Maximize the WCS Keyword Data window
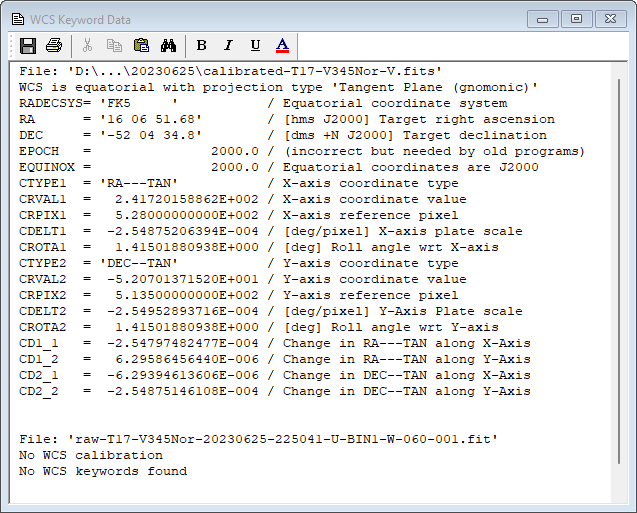637x513 pixels. pyautogui.click(x=576, y=18)
